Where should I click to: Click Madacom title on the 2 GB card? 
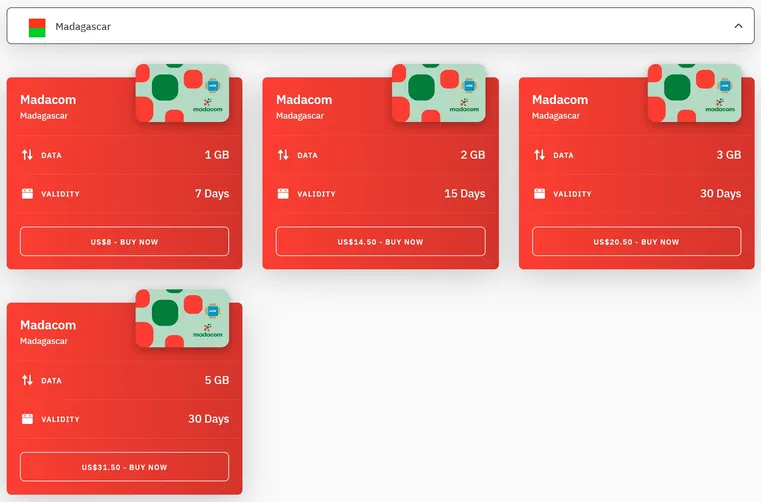point(304,100)
